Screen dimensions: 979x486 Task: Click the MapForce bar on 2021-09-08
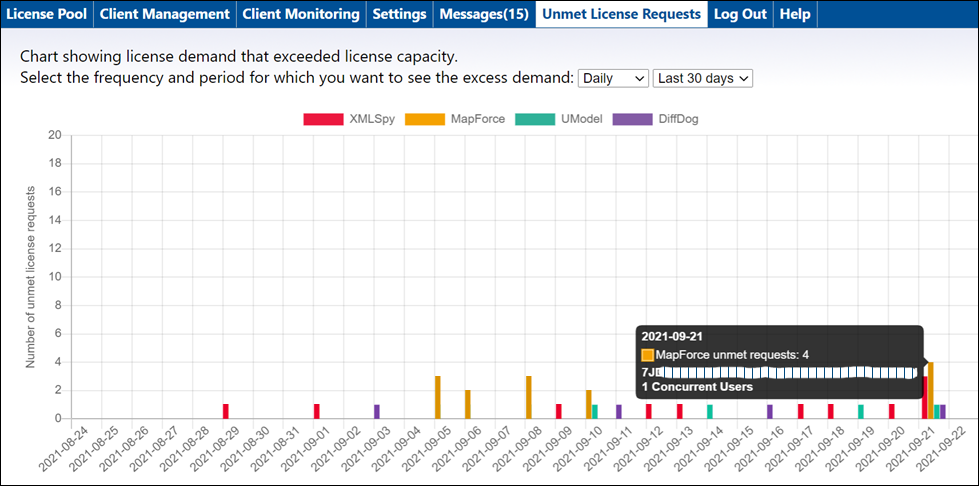[528, 397]
